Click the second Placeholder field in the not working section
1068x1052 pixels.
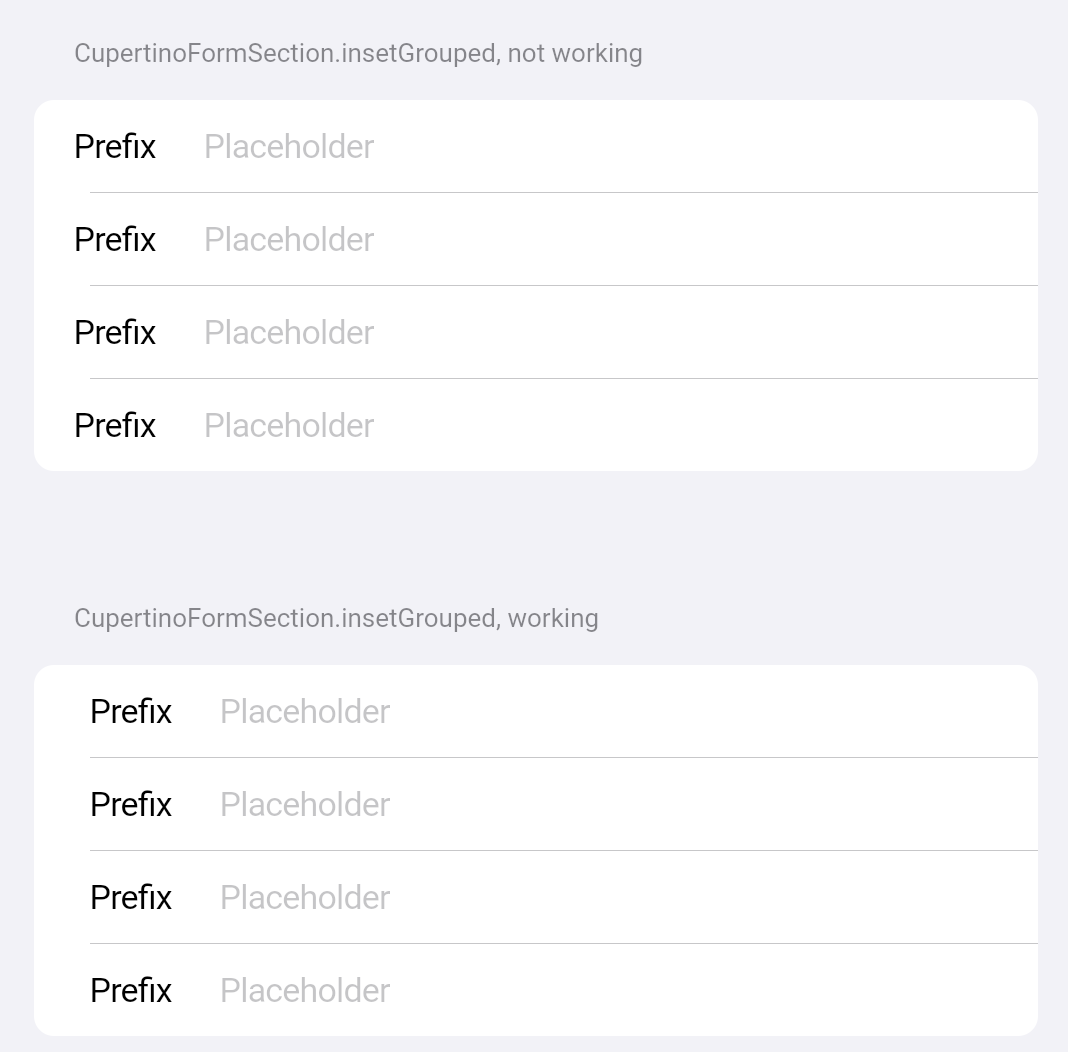[288, 239]
